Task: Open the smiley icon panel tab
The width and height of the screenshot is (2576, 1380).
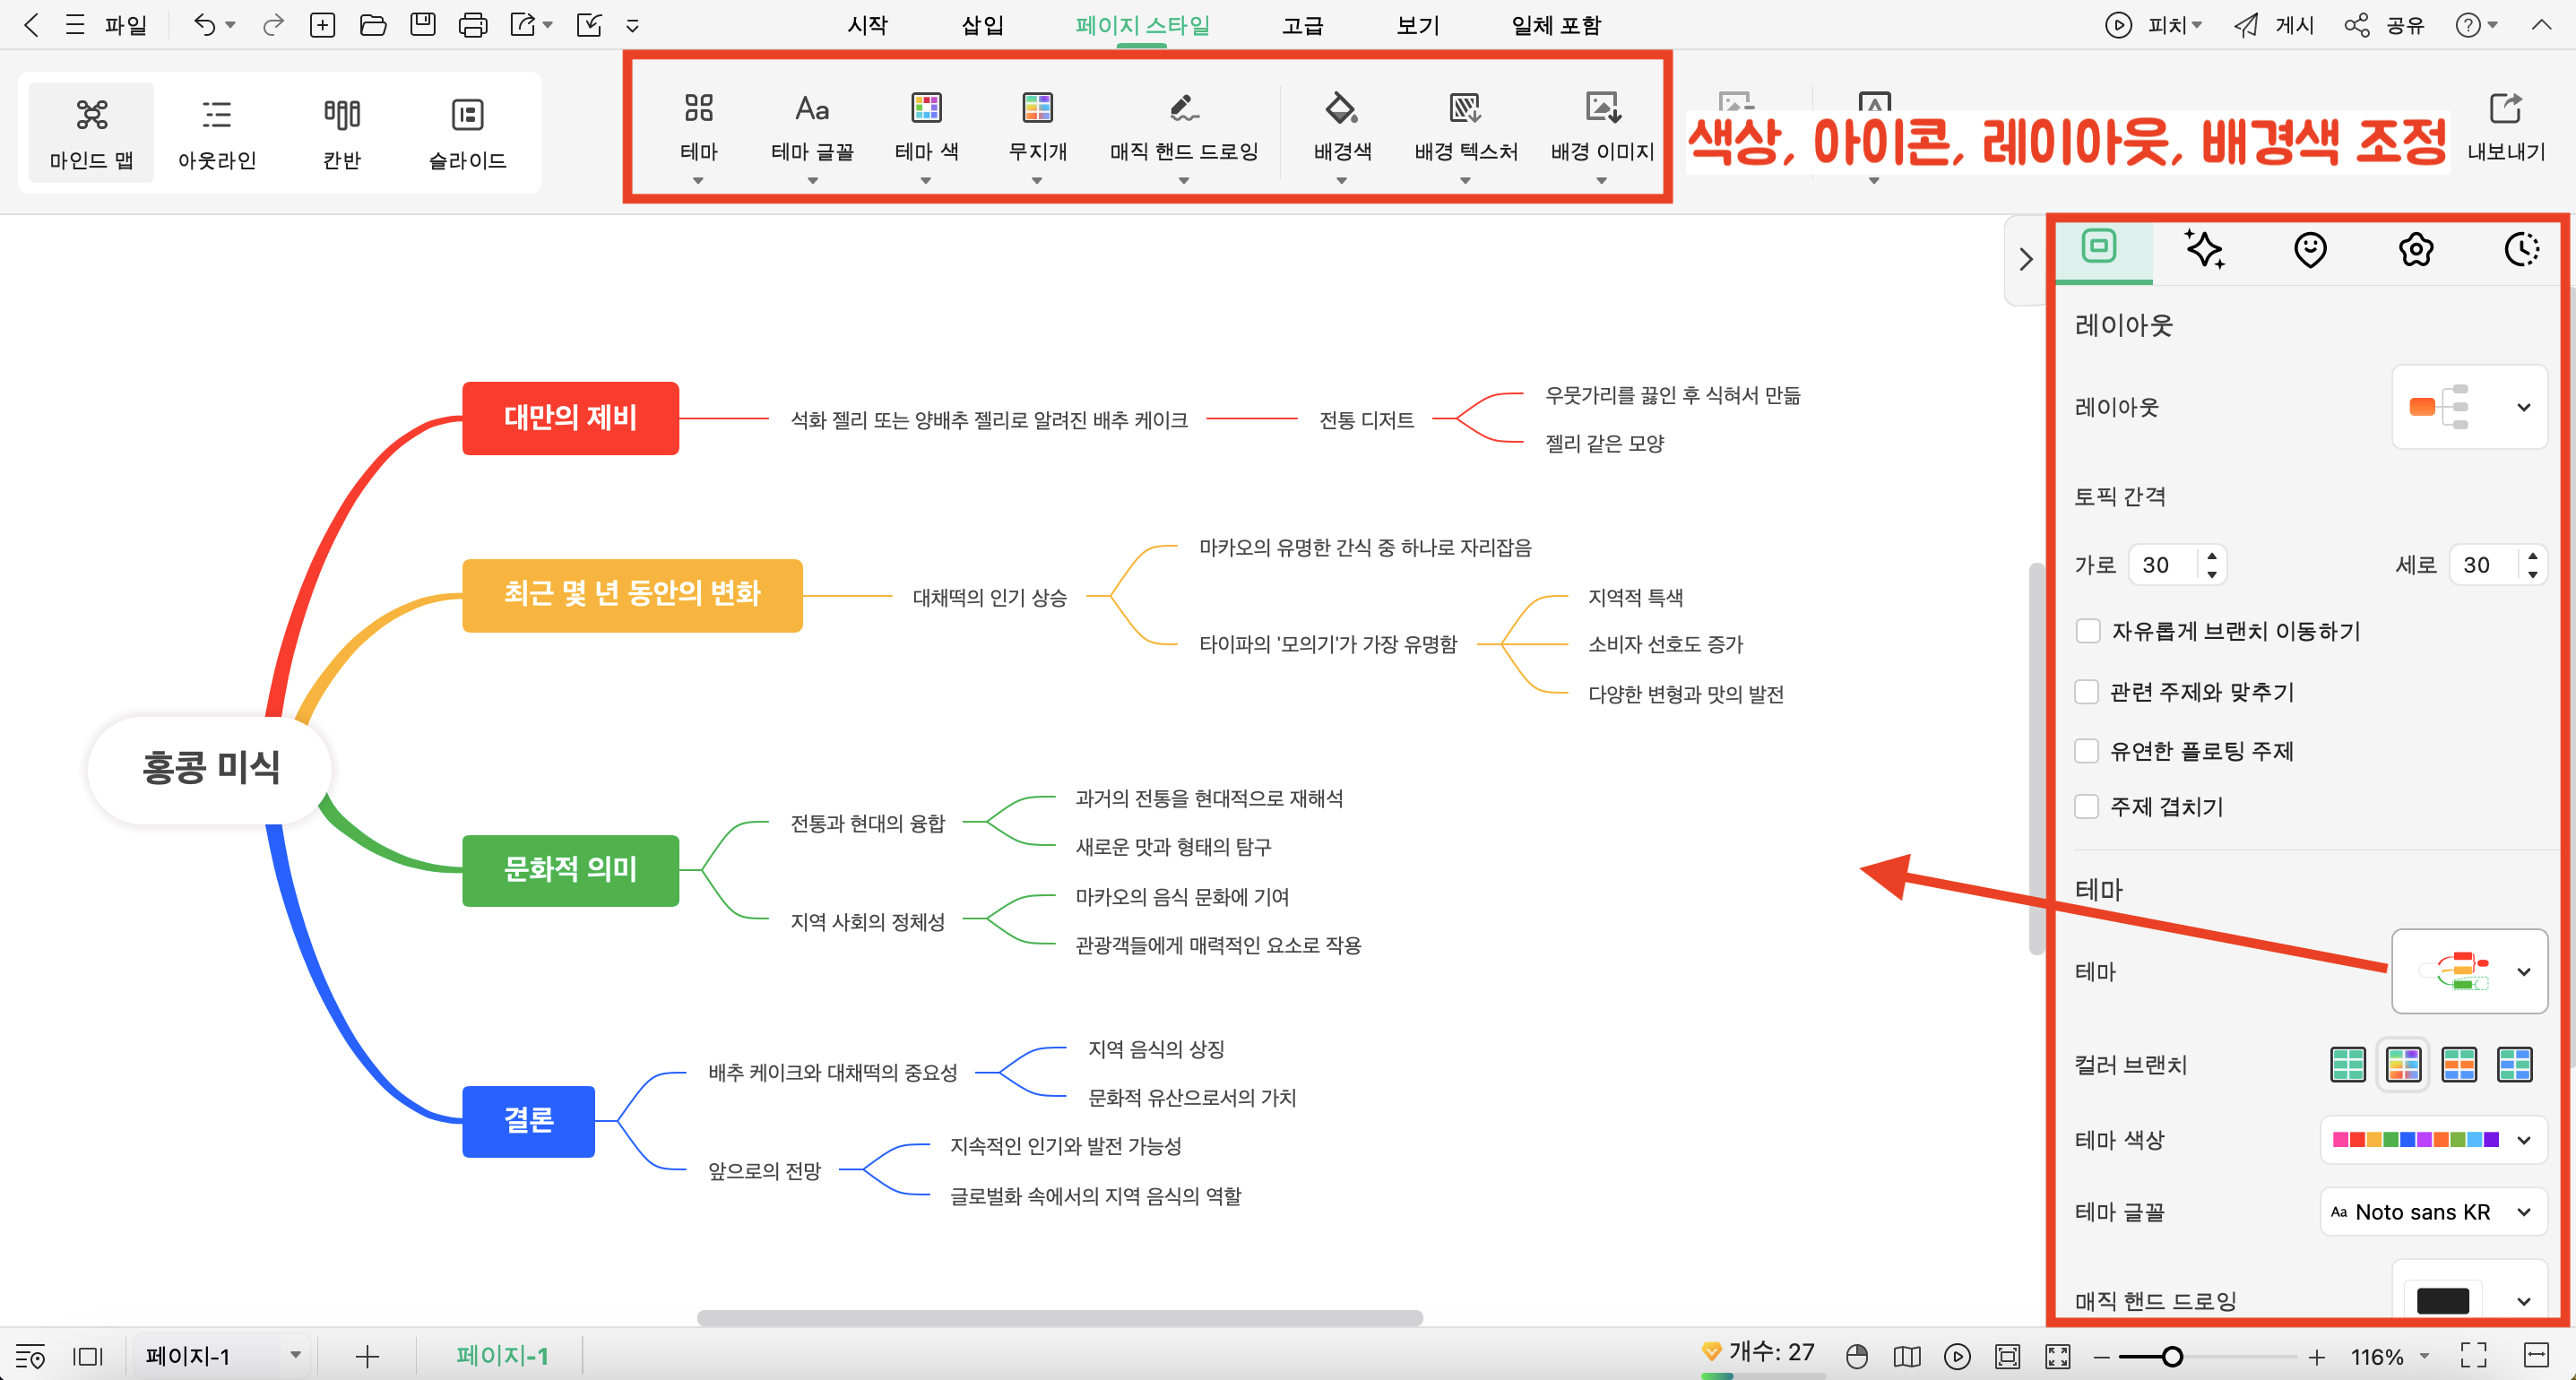Action: click(x=2310, y=249)
